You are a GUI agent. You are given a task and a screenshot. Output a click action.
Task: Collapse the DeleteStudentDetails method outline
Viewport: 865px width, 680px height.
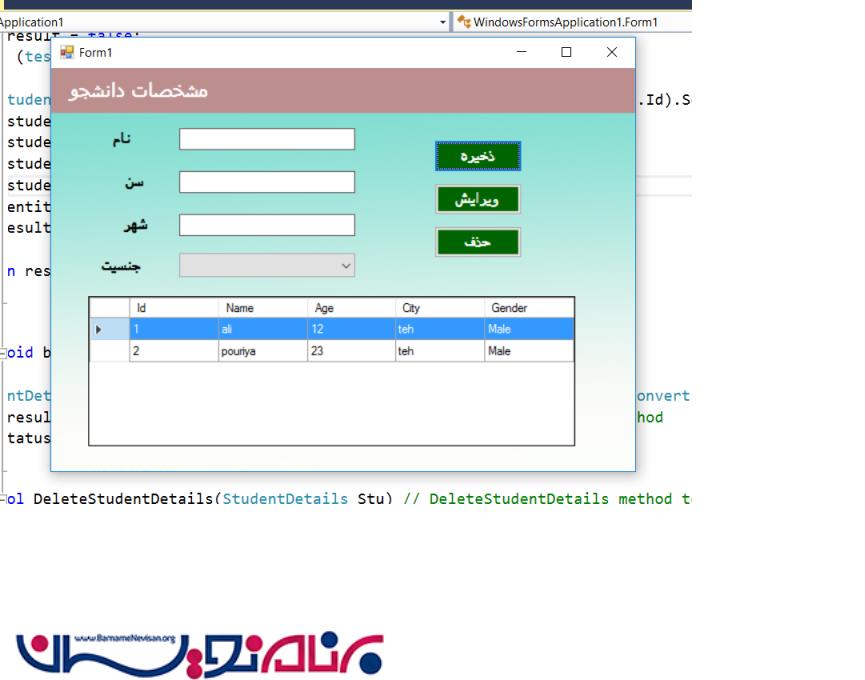(4, 498)
